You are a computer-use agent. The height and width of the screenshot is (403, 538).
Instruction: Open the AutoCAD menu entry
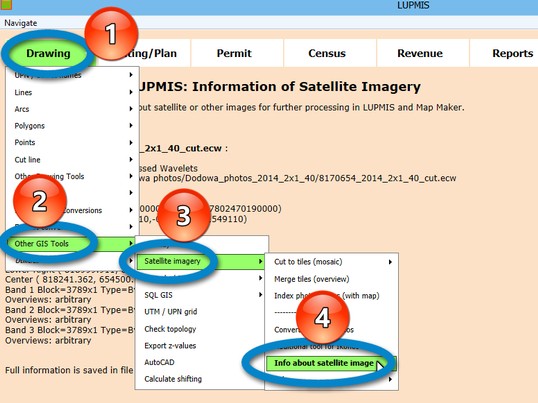[x=159, y=362]
